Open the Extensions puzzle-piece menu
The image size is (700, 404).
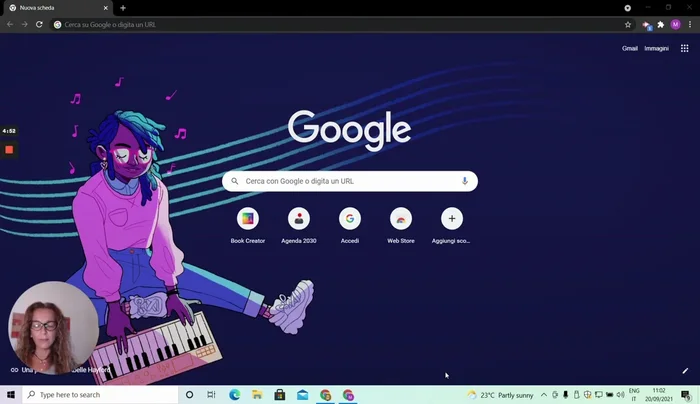(661, 25)
